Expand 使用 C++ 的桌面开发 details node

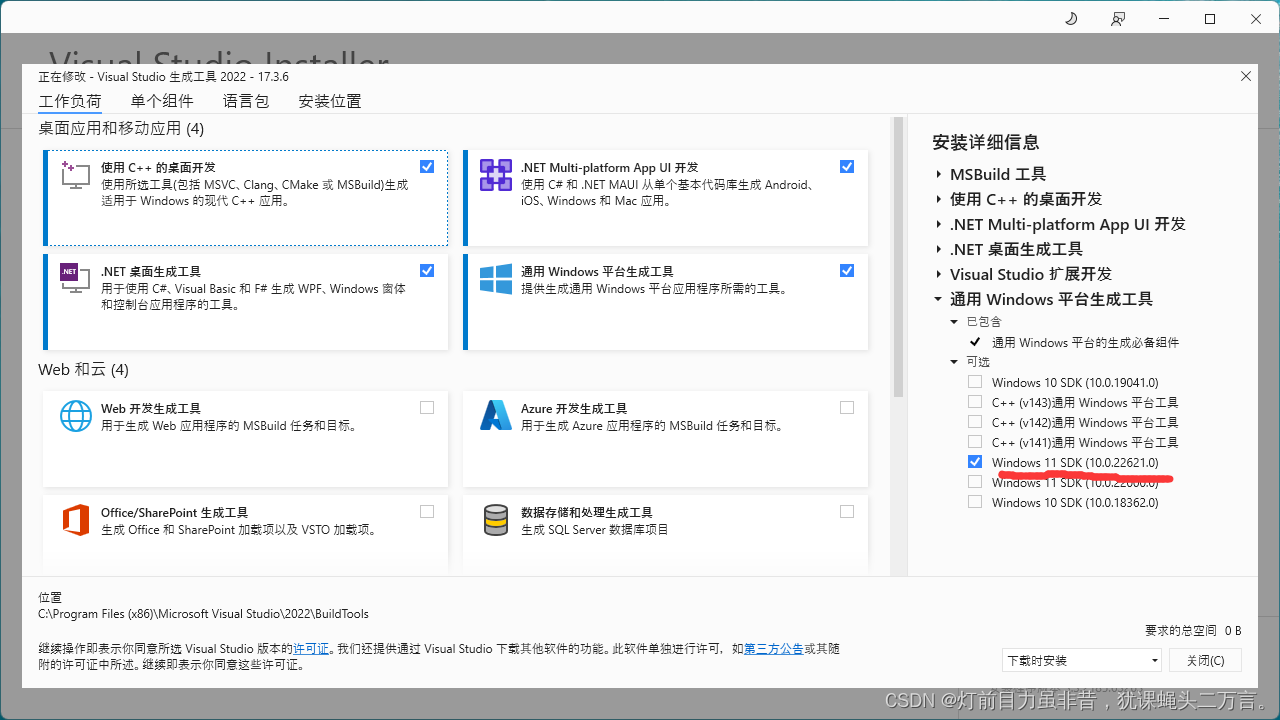click(939, 199)
